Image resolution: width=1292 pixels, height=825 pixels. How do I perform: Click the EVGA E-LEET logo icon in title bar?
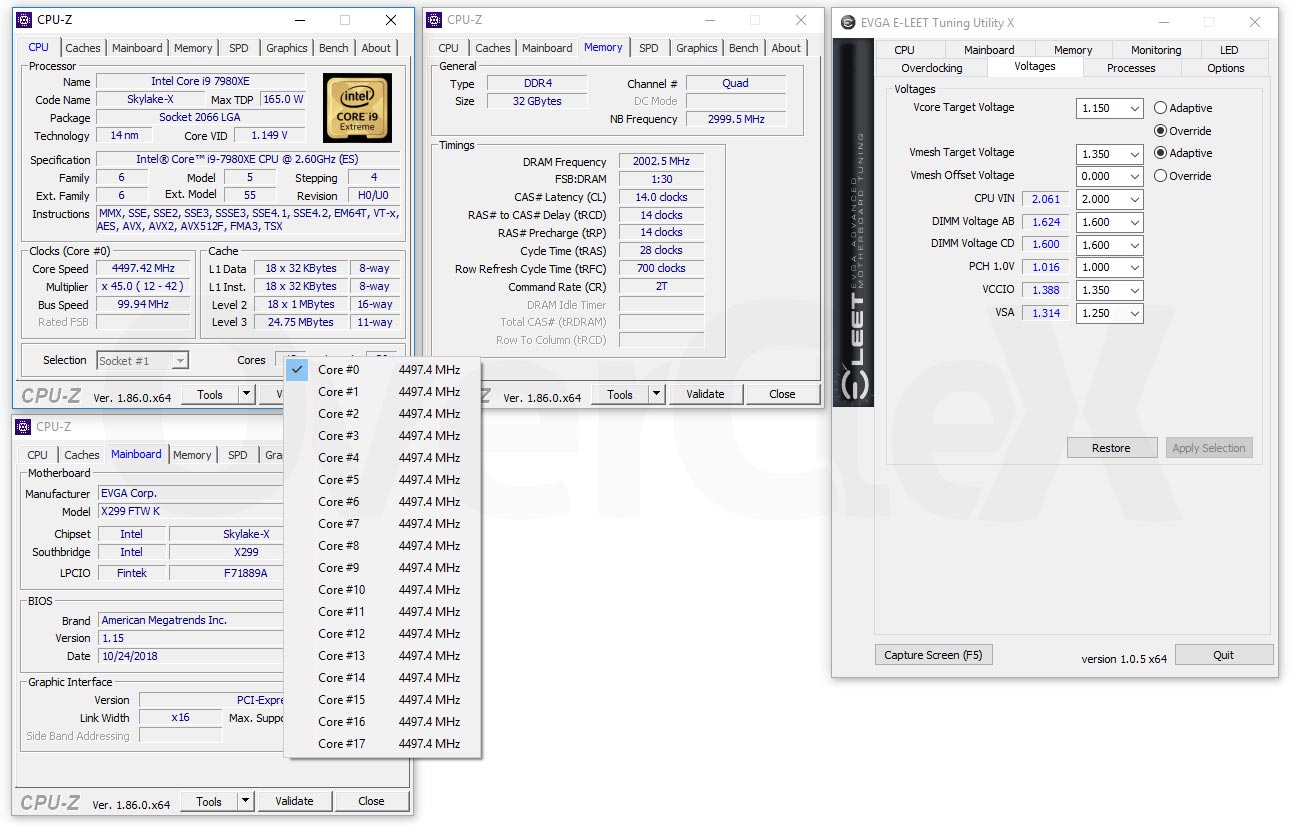848,22
